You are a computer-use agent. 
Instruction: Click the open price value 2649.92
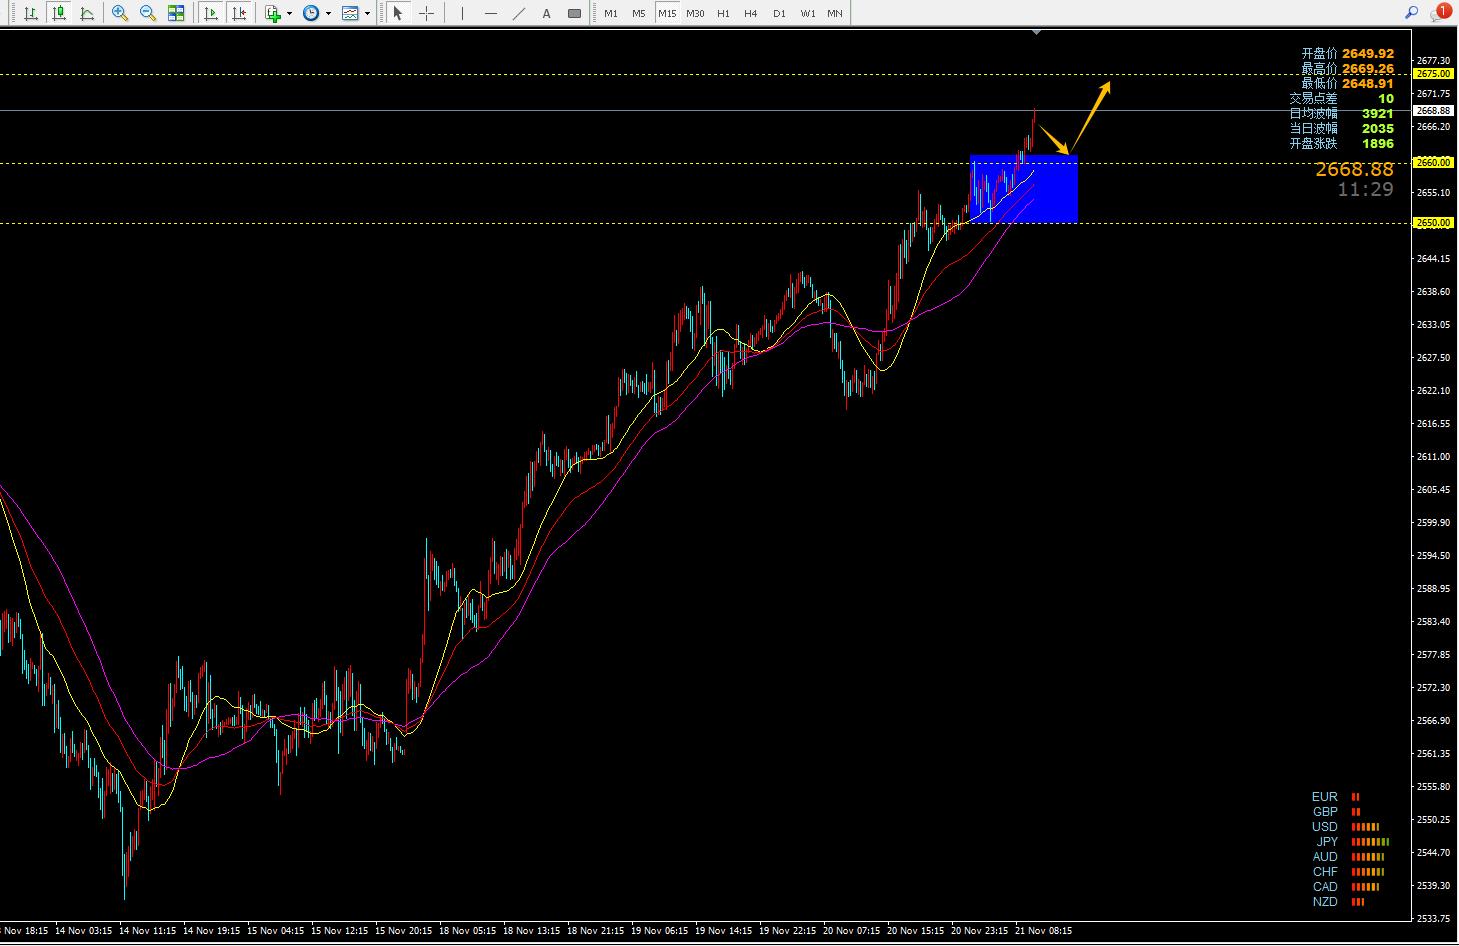tap(1368, 54)
